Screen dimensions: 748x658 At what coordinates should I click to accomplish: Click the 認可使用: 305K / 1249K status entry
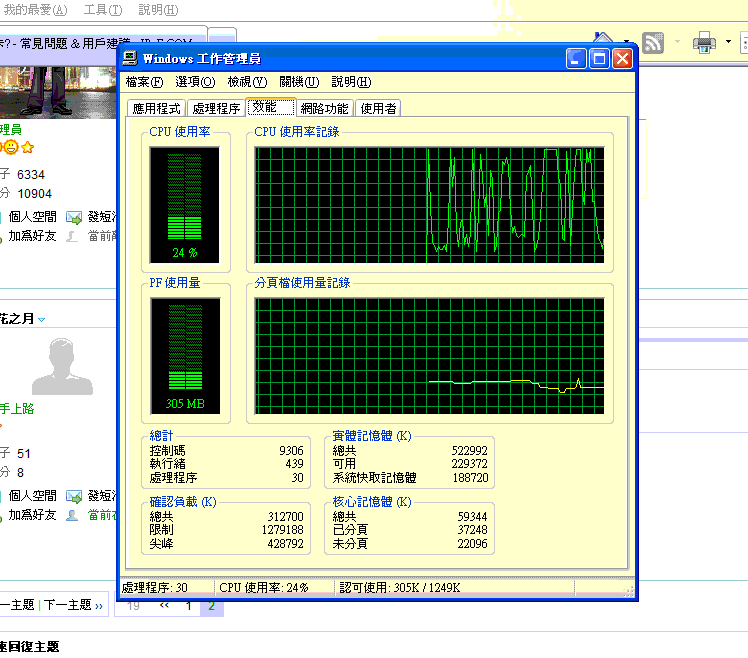pos(400,588)
